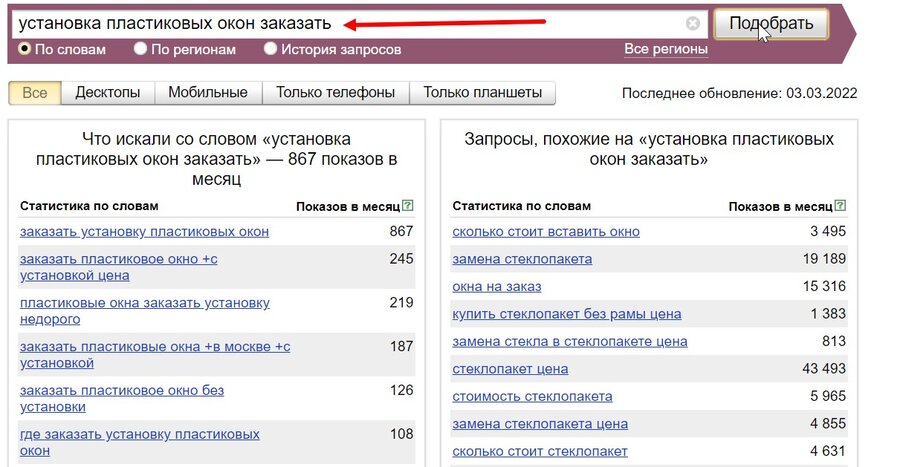Select the По регионам radio button
This screenshot has height=467, width=900.
coord(141,49)
